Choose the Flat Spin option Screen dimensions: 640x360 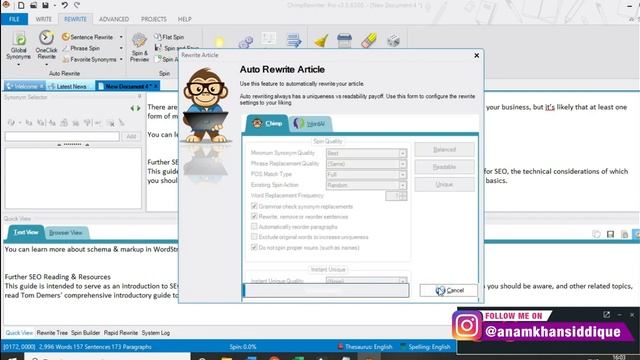pos(169,37)
